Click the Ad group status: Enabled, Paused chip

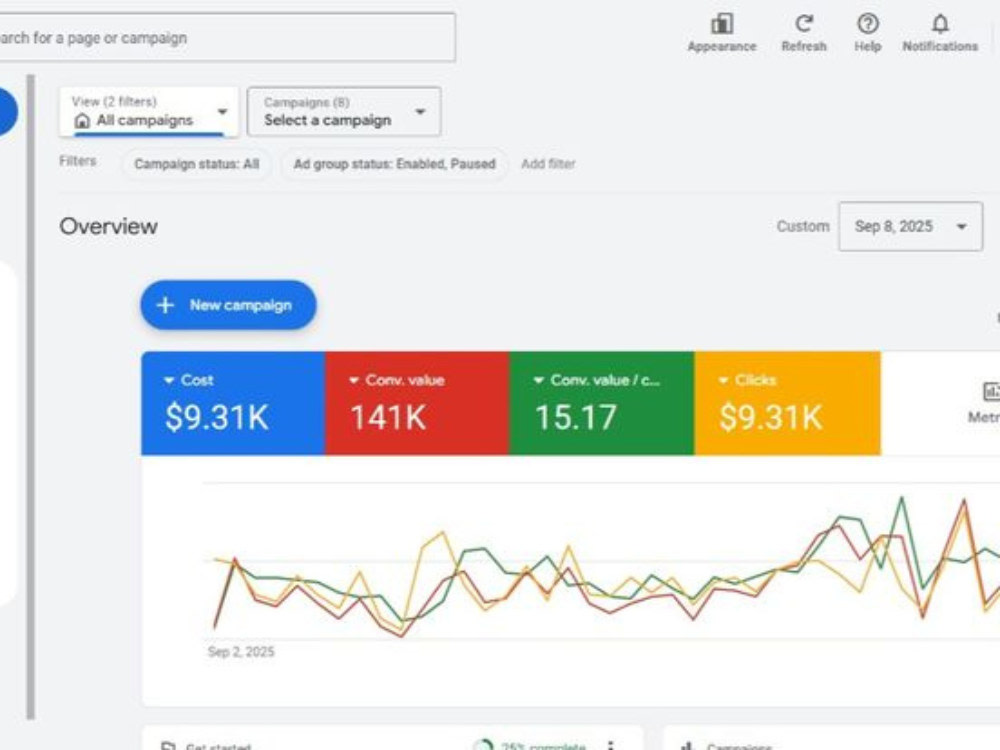394,164
